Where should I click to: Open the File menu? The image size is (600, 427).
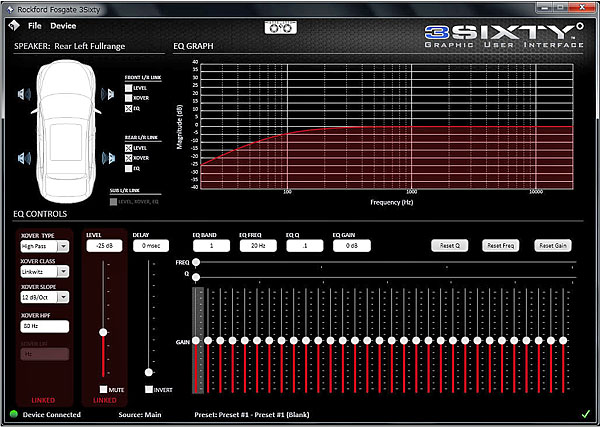[34, 26]
